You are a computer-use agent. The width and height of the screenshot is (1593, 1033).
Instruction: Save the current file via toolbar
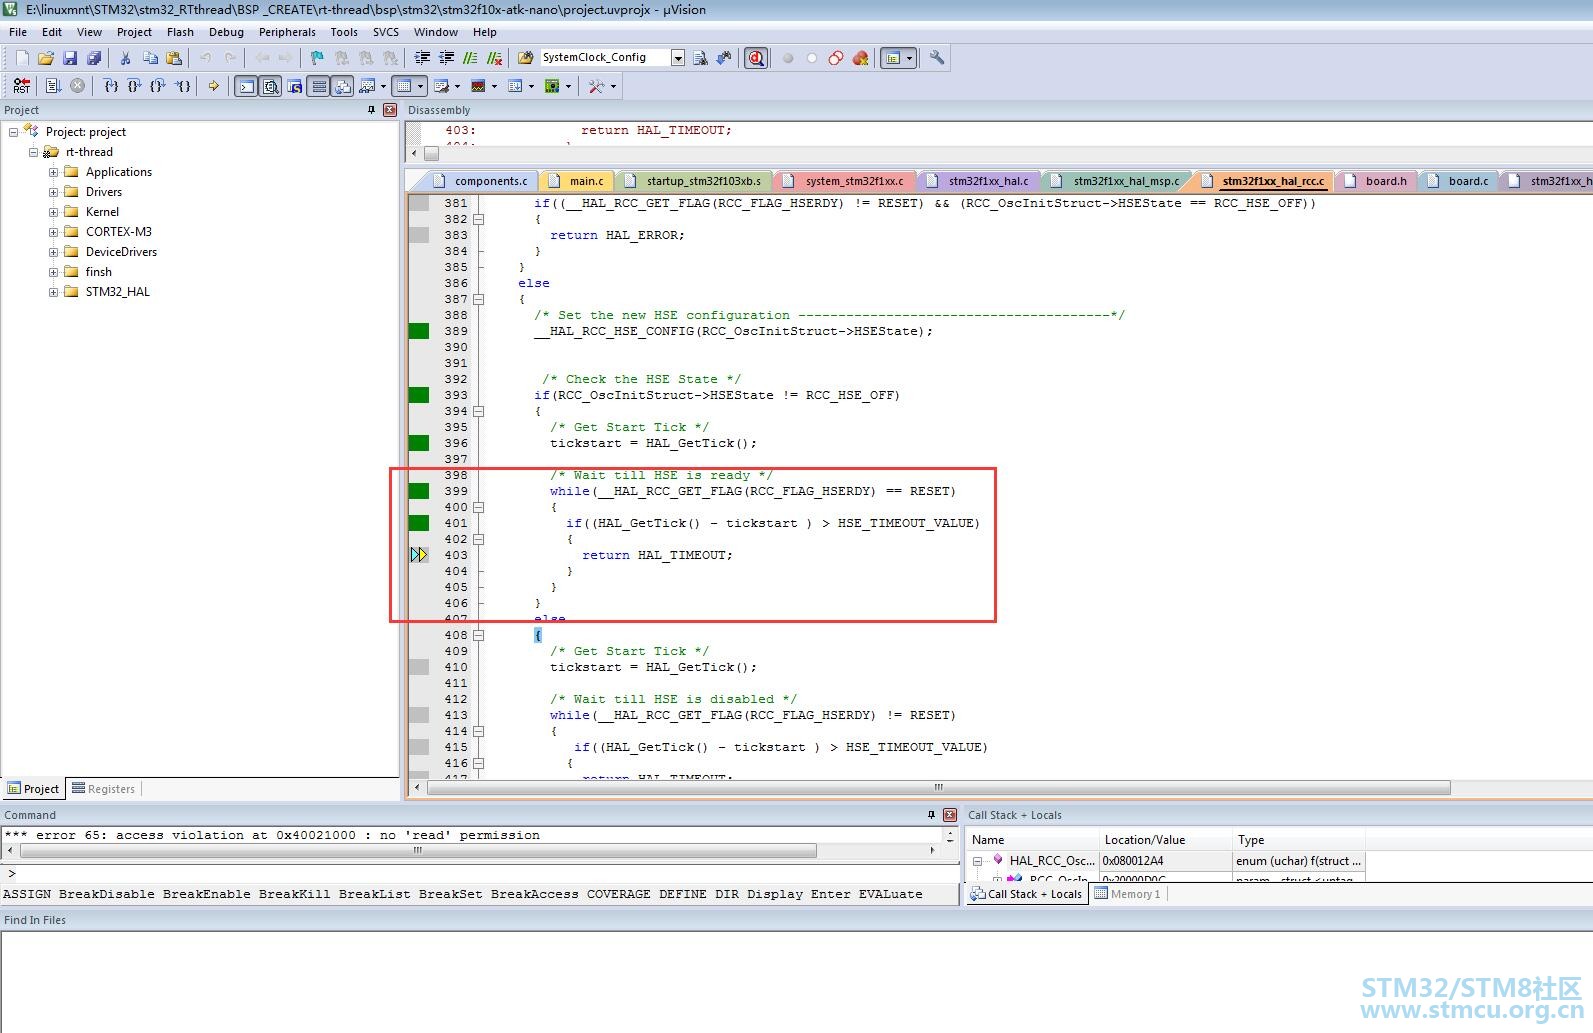pos(70,58)
